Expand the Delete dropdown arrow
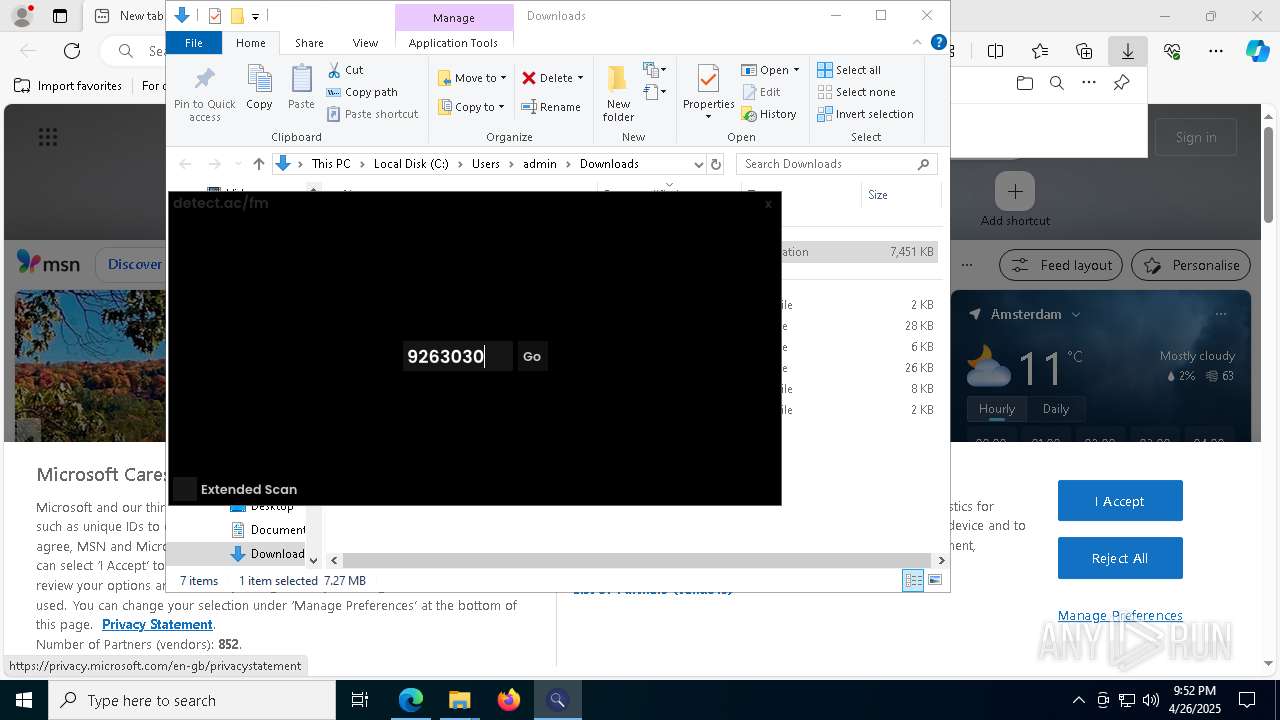Image resolution: width=1280 pixels, height=720 pixels. tap(580, 78)
